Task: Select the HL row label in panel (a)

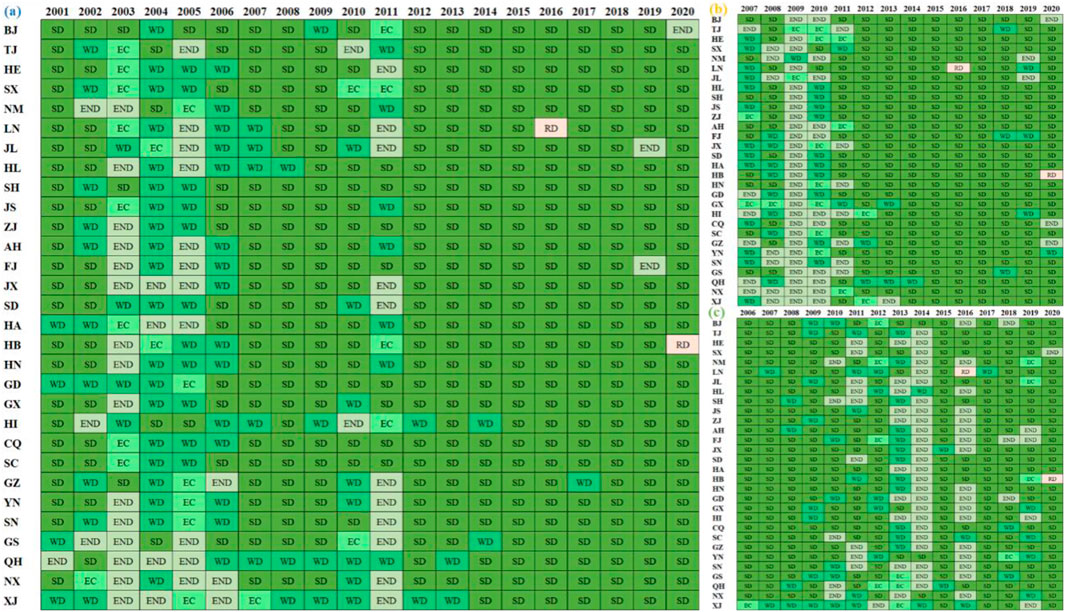Action: pyautogui.click(x=12, y=168)
